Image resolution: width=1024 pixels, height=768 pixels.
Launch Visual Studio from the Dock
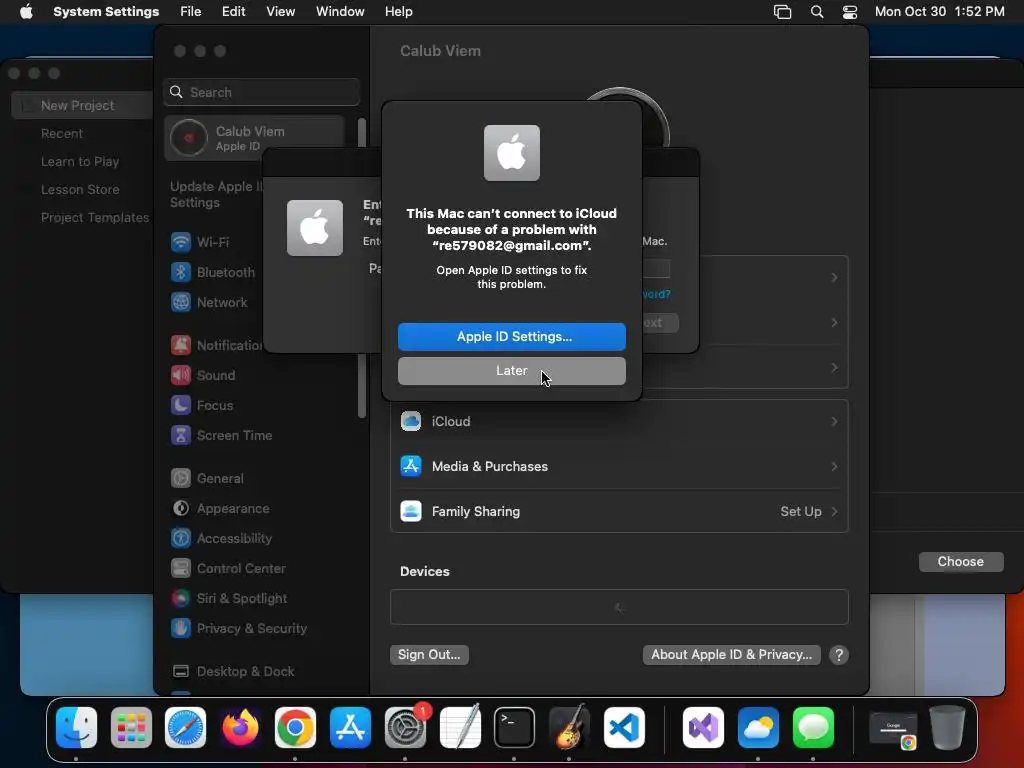click(x=703, y=727)
